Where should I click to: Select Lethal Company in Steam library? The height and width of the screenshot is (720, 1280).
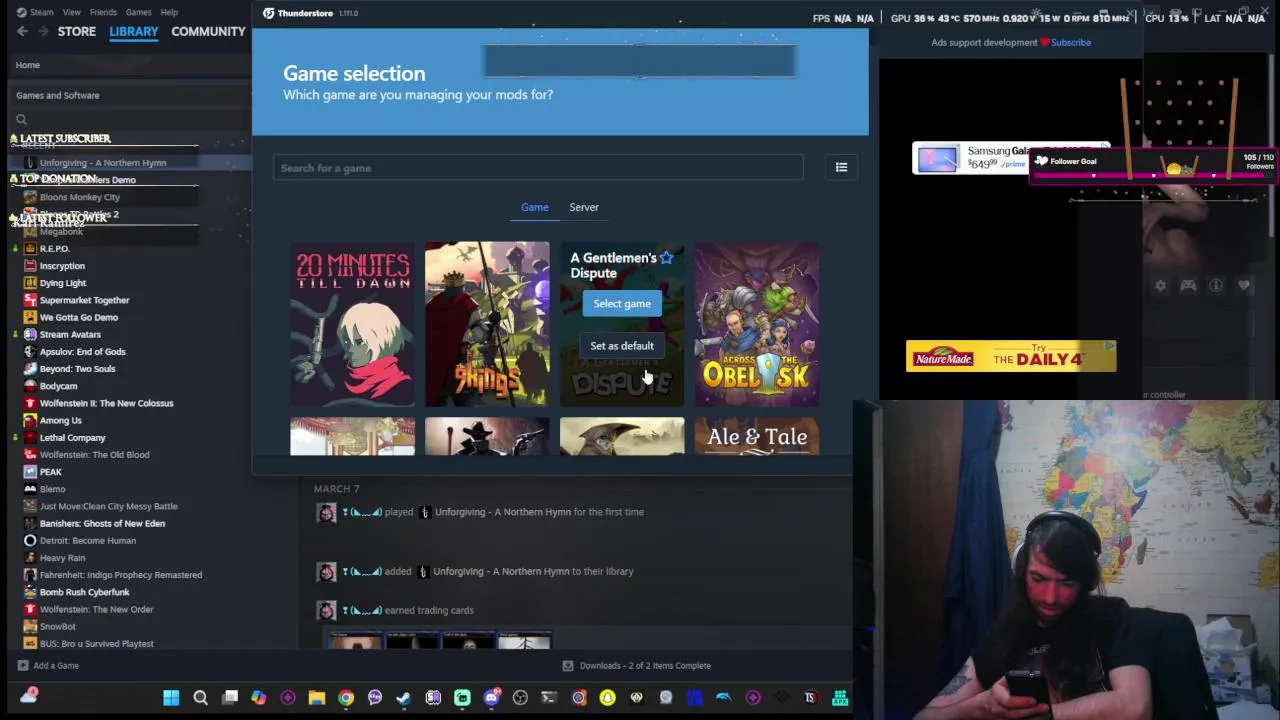point(72,437)
